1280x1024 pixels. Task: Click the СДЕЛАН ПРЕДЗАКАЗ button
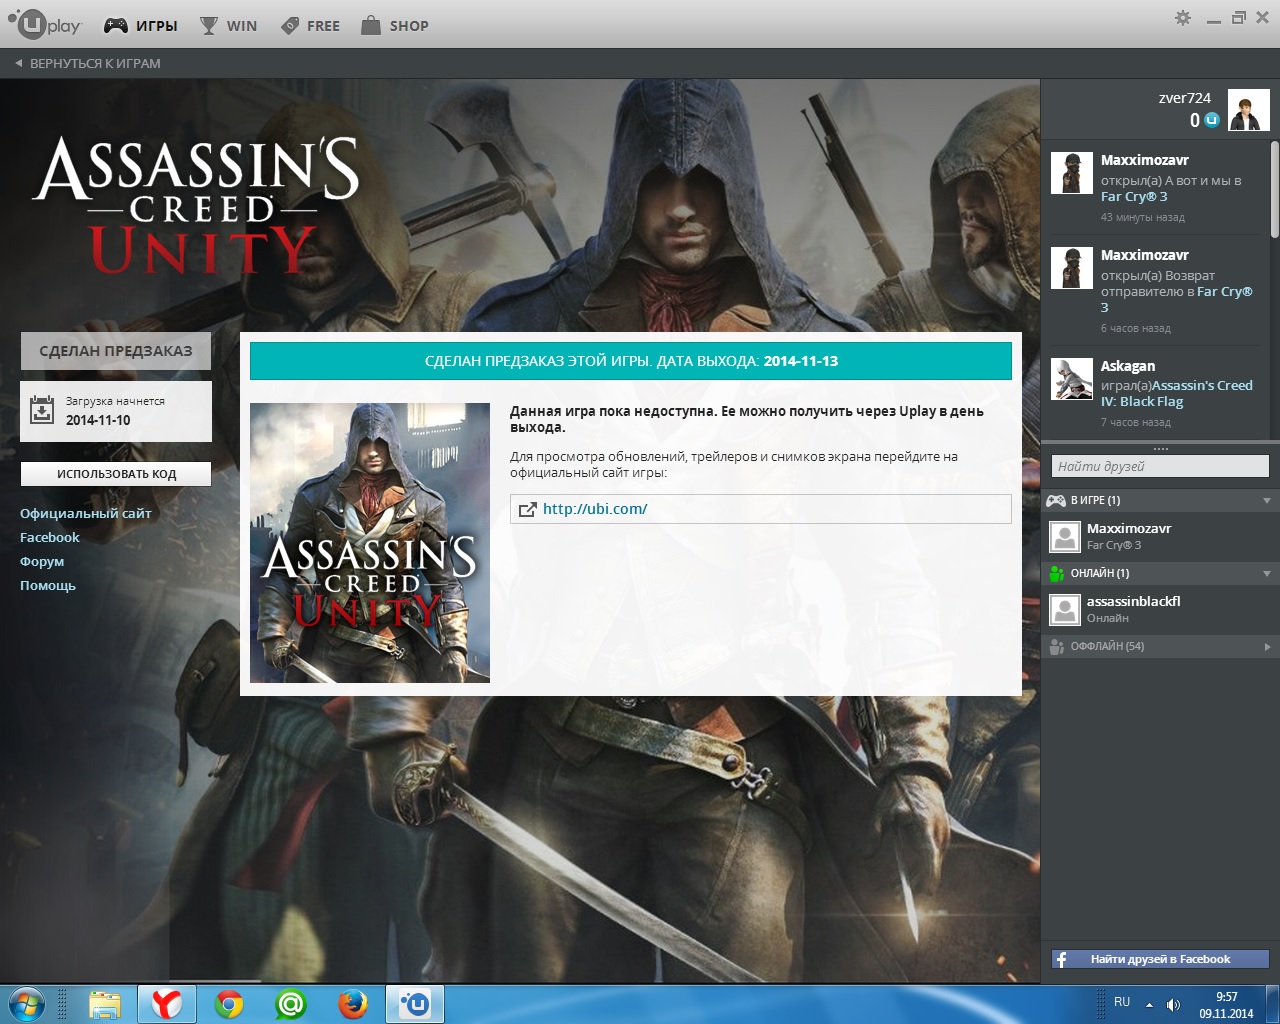click(116, 351)
